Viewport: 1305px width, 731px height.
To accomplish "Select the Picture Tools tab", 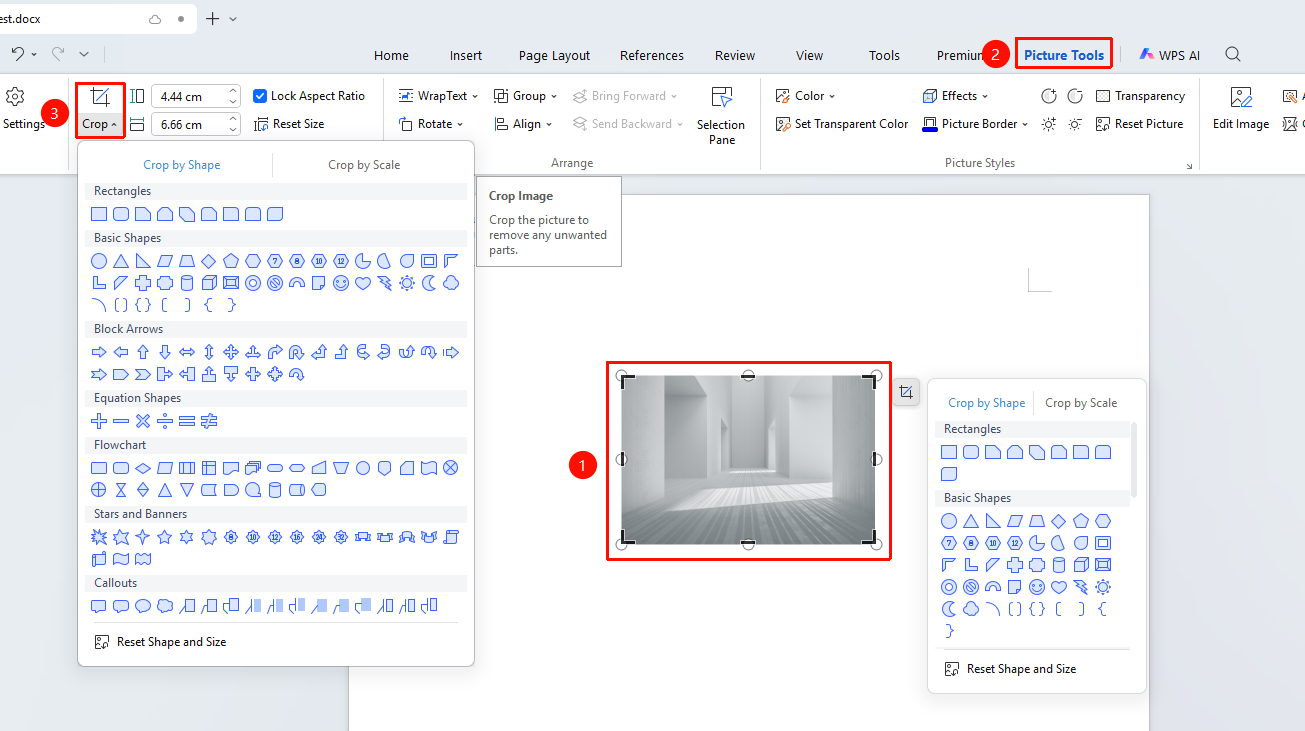I will pyautogui.click(x=1064, y=55).
